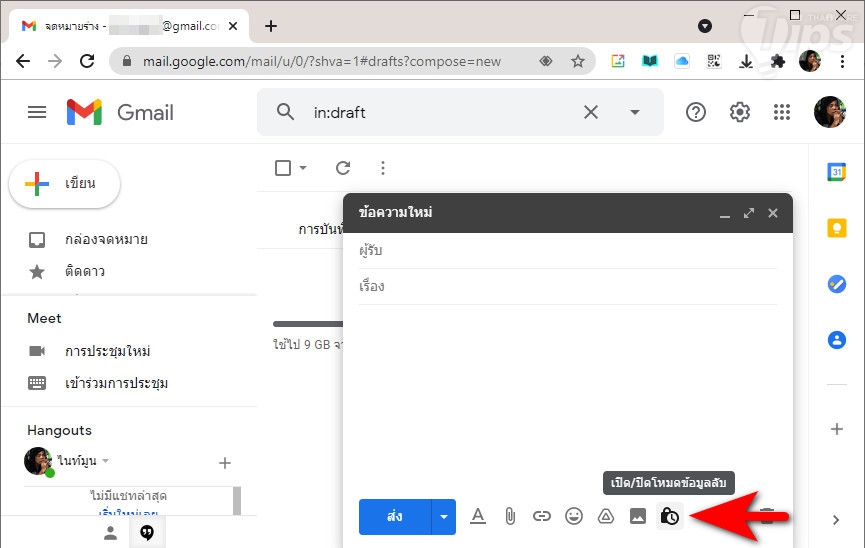Close the Gmail browser tab

point(233,26)
